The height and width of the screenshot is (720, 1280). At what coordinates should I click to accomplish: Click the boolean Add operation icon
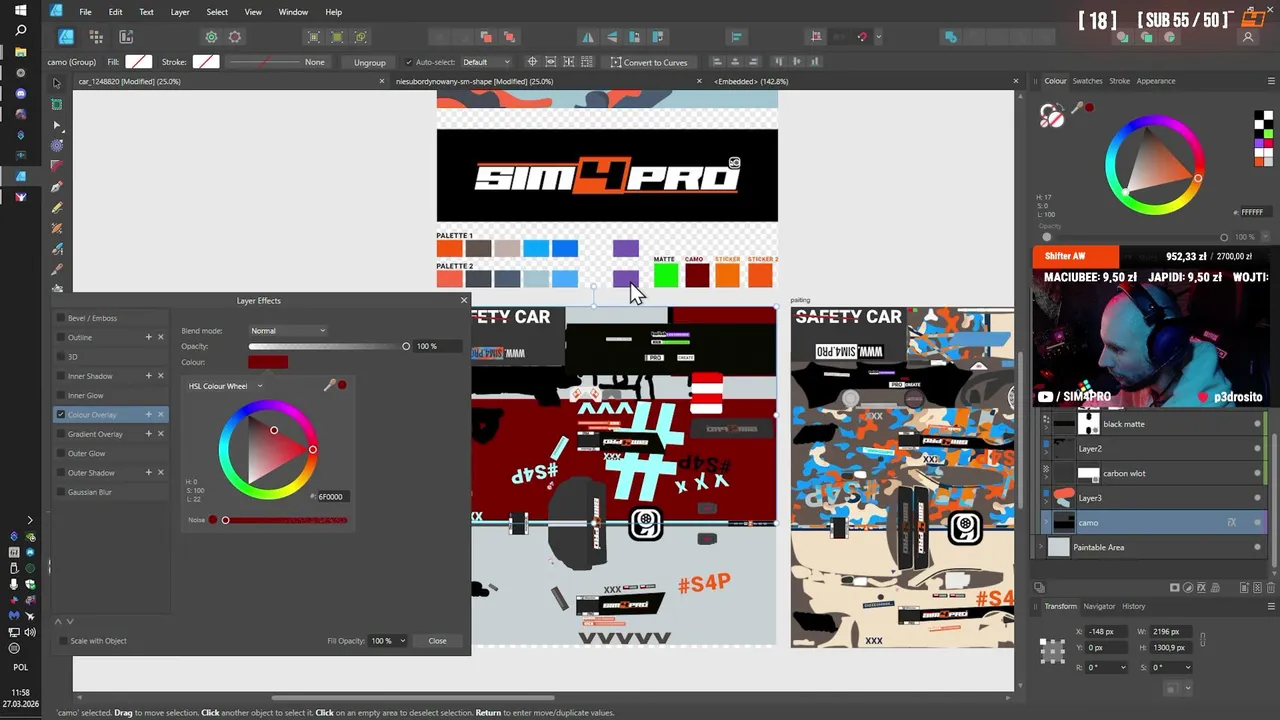(x=951, y=37)
